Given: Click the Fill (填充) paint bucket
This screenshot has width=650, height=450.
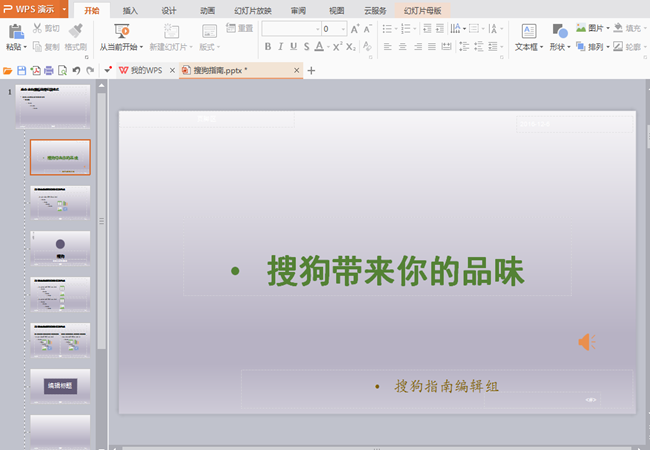Looking at the screenshot, I should [x=618, y=28].
